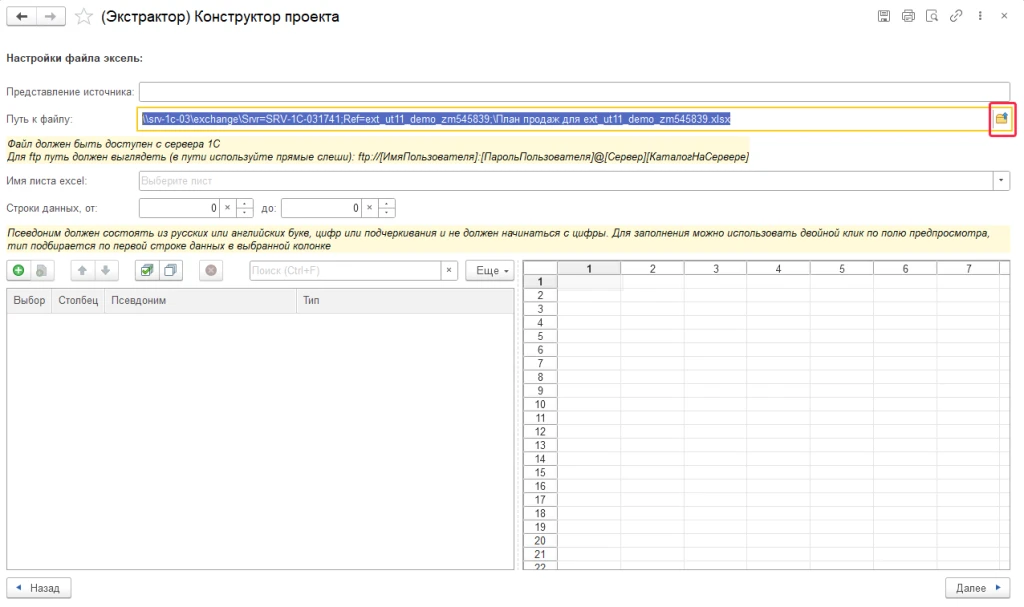The image size is (1024, 607).
Task: Click the save diskette icon in header
Action: (x=884, y=16)
